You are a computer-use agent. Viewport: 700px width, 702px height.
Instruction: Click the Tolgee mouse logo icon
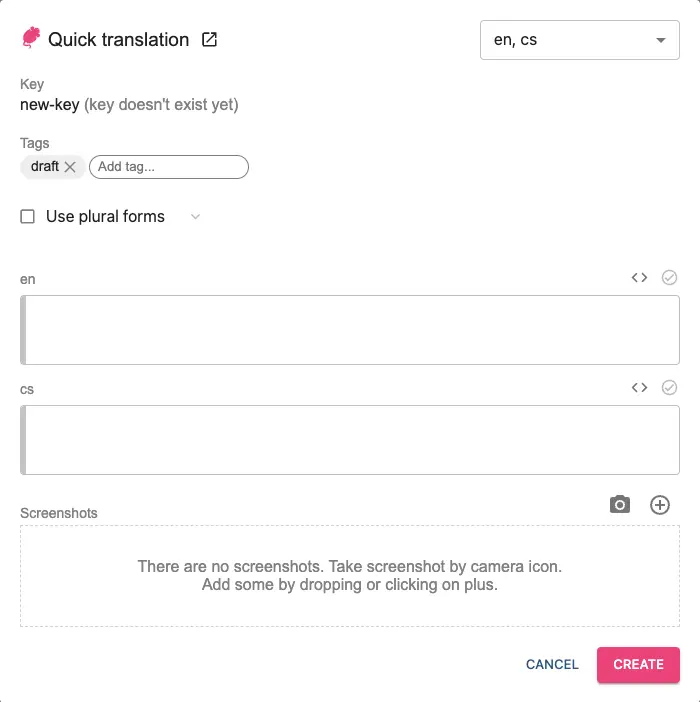[x=31, y=39]
